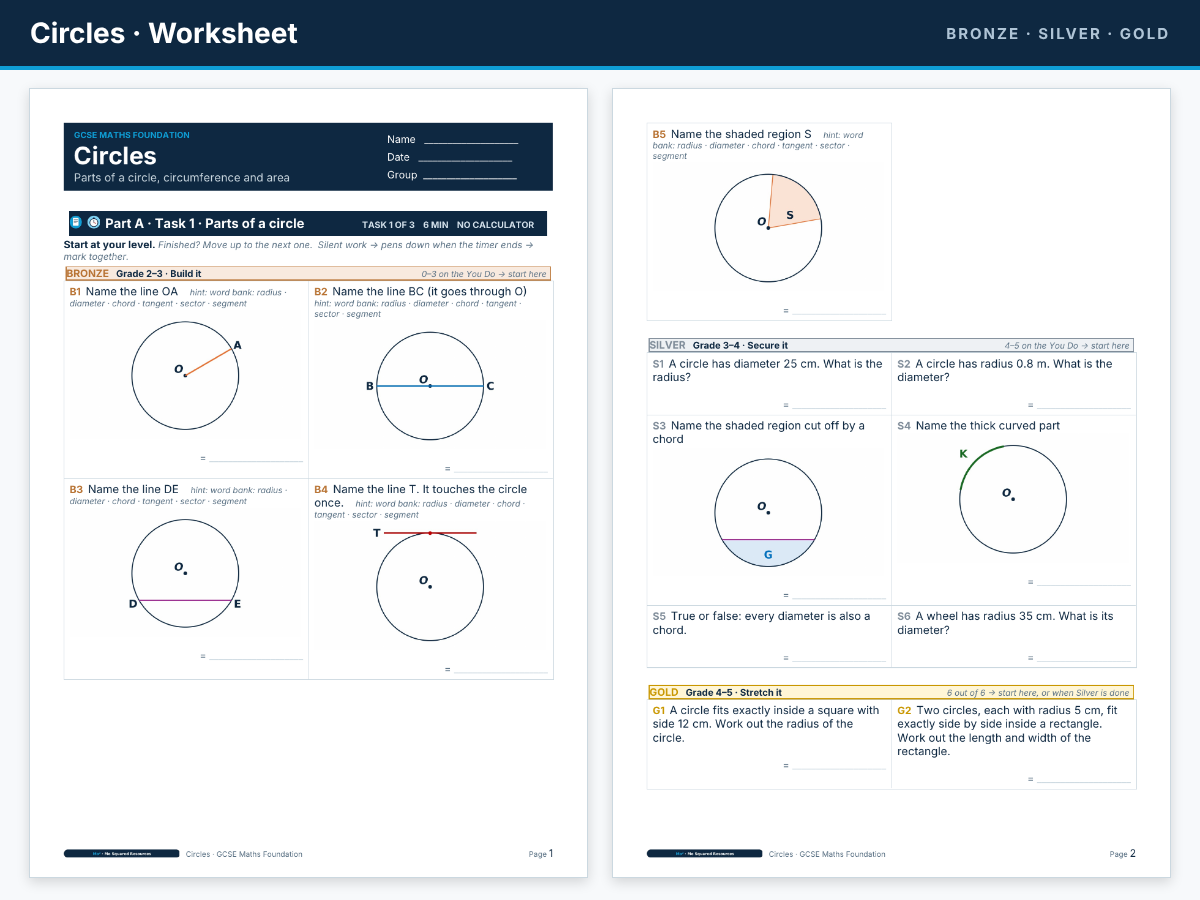Click the answer line for question B1
Screen dimensions: 1200x900
(x=256, y=461)
